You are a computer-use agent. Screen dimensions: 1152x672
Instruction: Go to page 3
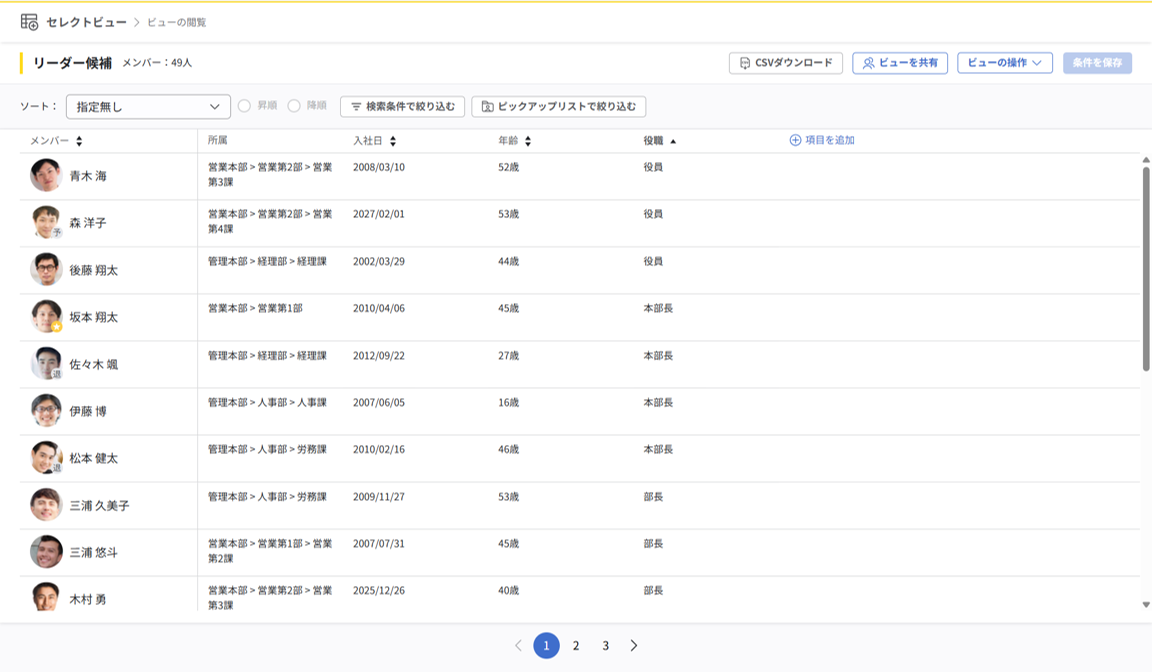[605, 646]
